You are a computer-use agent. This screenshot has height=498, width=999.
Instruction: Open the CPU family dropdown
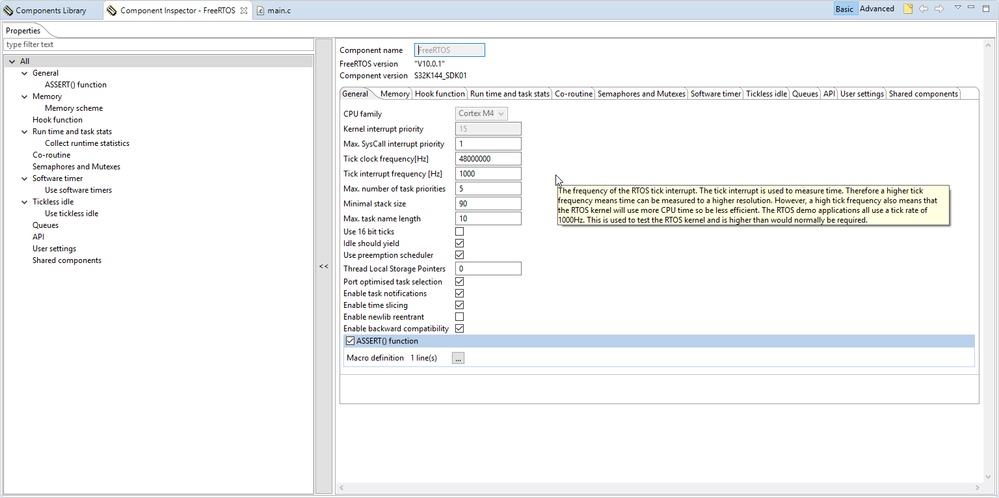[482, 113]
